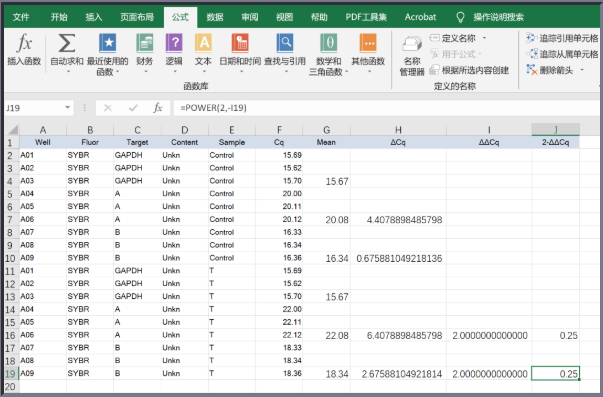Click cell with 0.675881049218136
This screenshot has height=397, width=603.
pos(398,258)
